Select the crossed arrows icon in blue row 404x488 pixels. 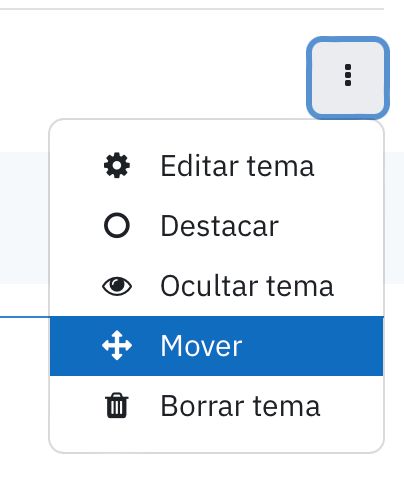click(x=117, y=345)
